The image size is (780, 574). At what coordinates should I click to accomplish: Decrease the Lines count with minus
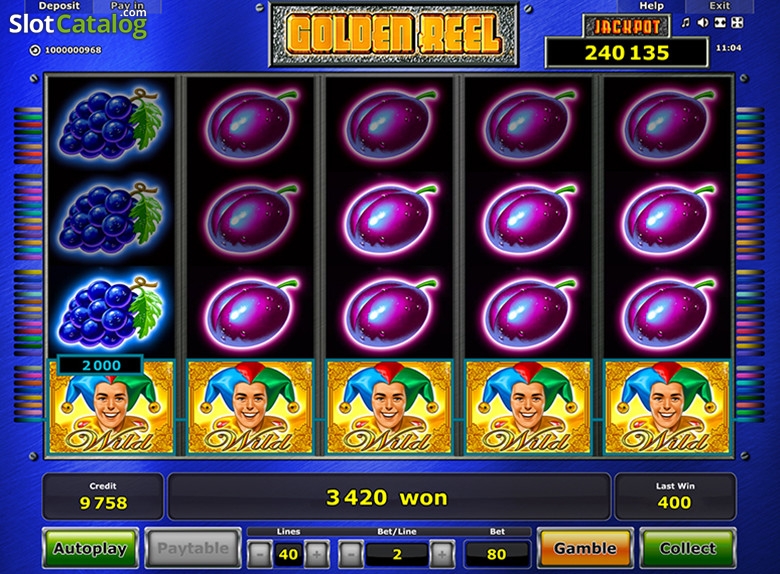pyautogui.click(x=260, y=554)
